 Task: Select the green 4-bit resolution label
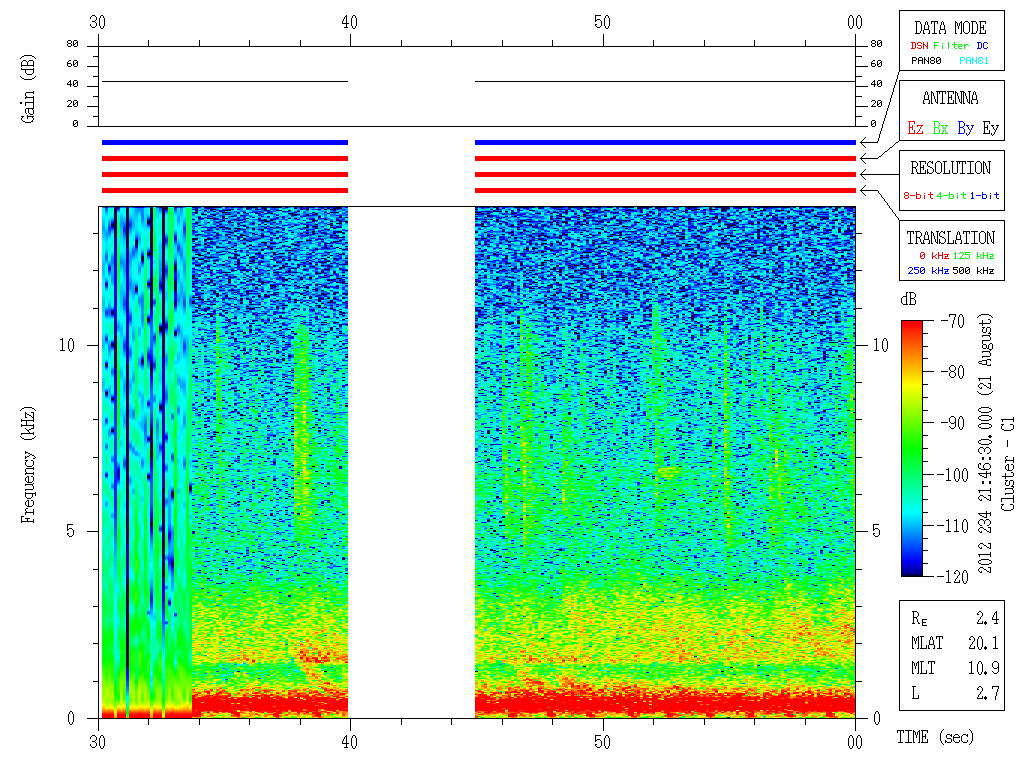coord(952,196)
